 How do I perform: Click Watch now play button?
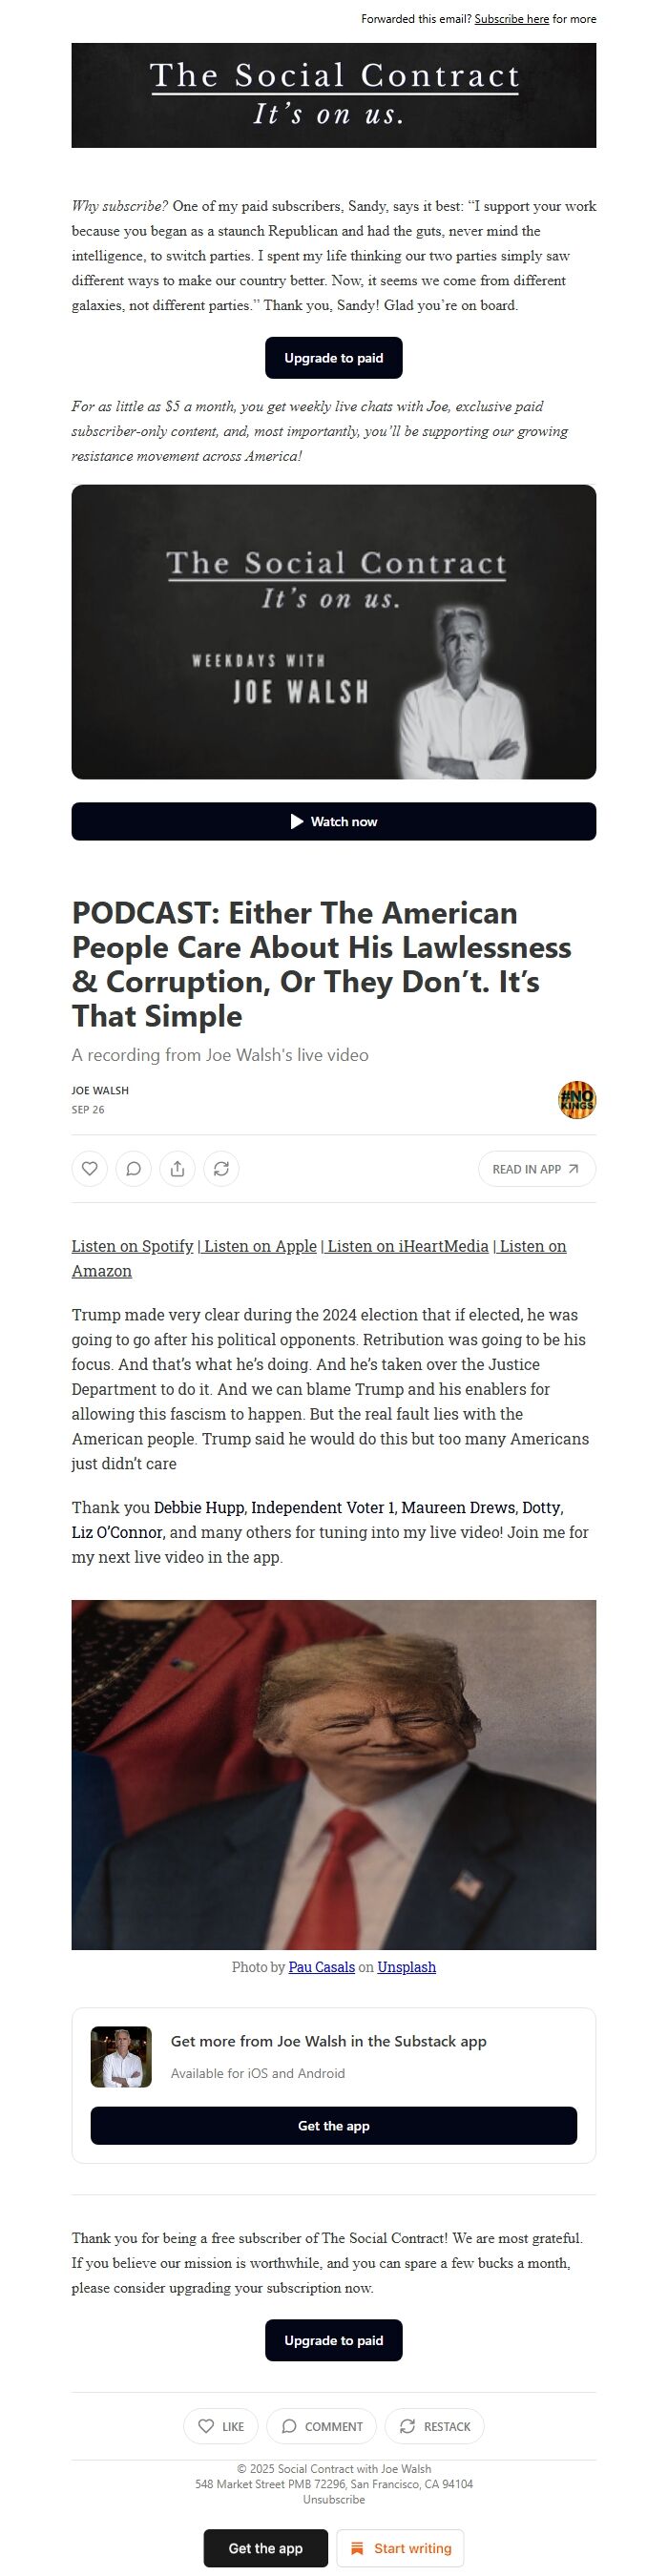334,821
